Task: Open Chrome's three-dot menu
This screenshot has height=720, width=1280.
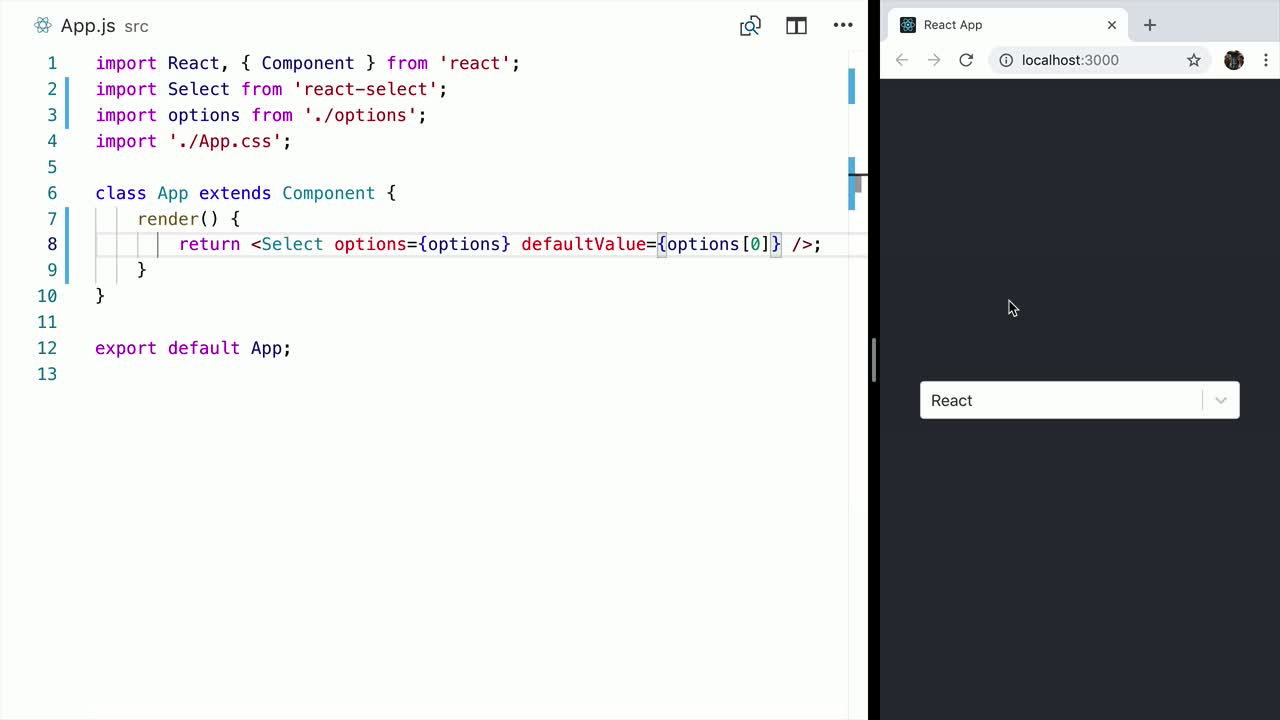Action: point(1267,60)
